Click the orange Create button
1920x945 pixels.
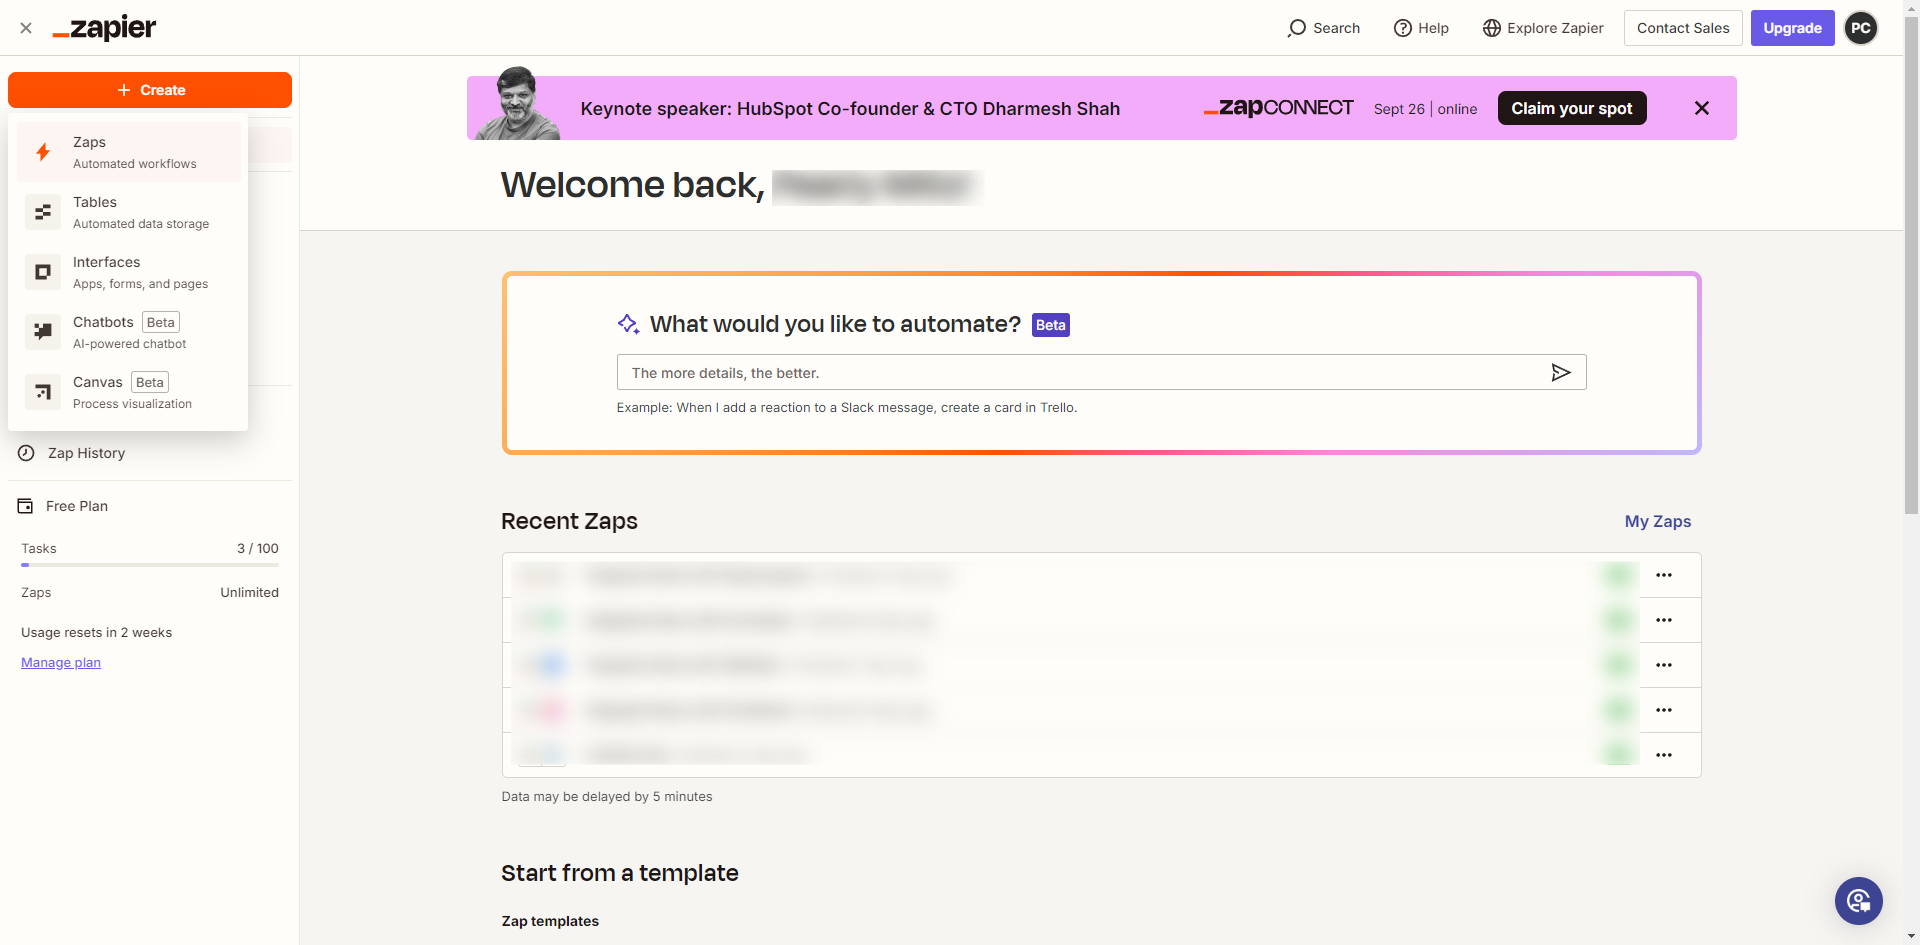pyautogui.click(x=150, y=90)
